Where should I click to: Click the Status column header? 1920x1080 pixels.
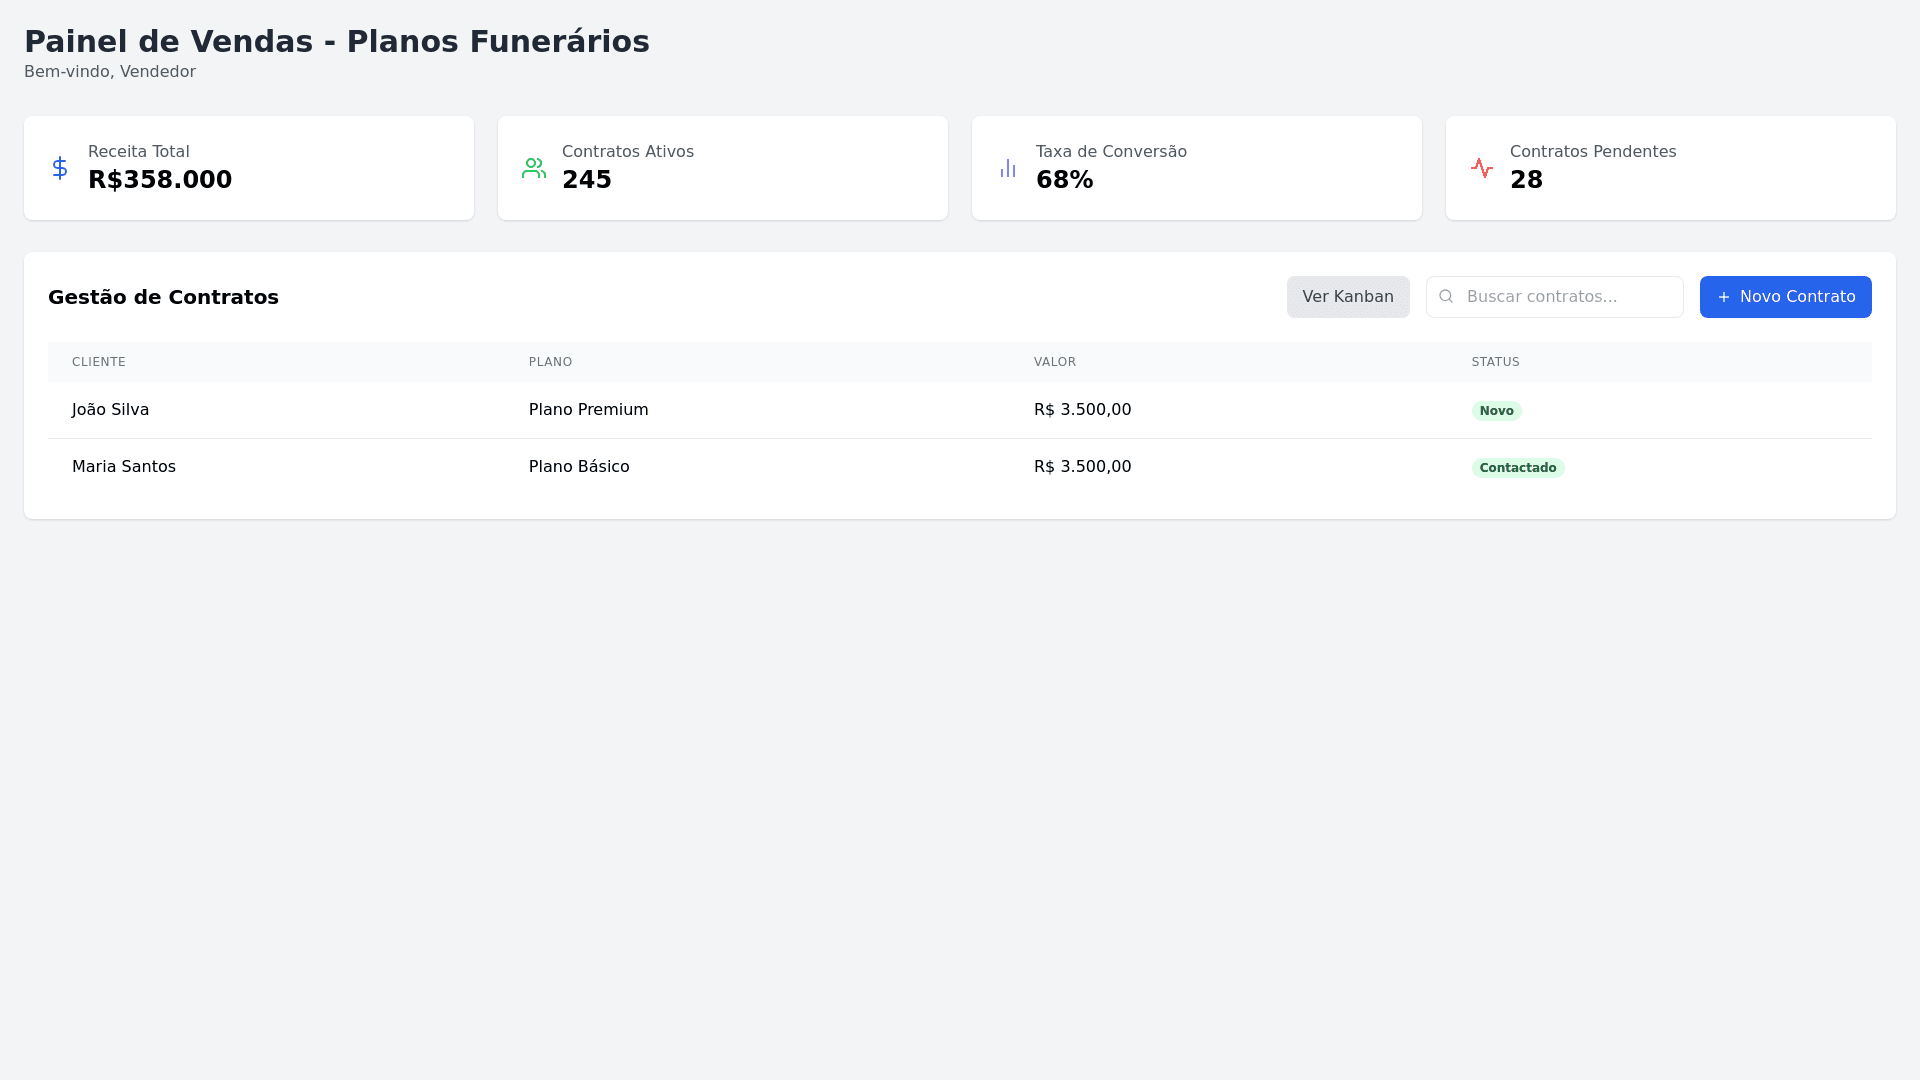click(1495, 362)
